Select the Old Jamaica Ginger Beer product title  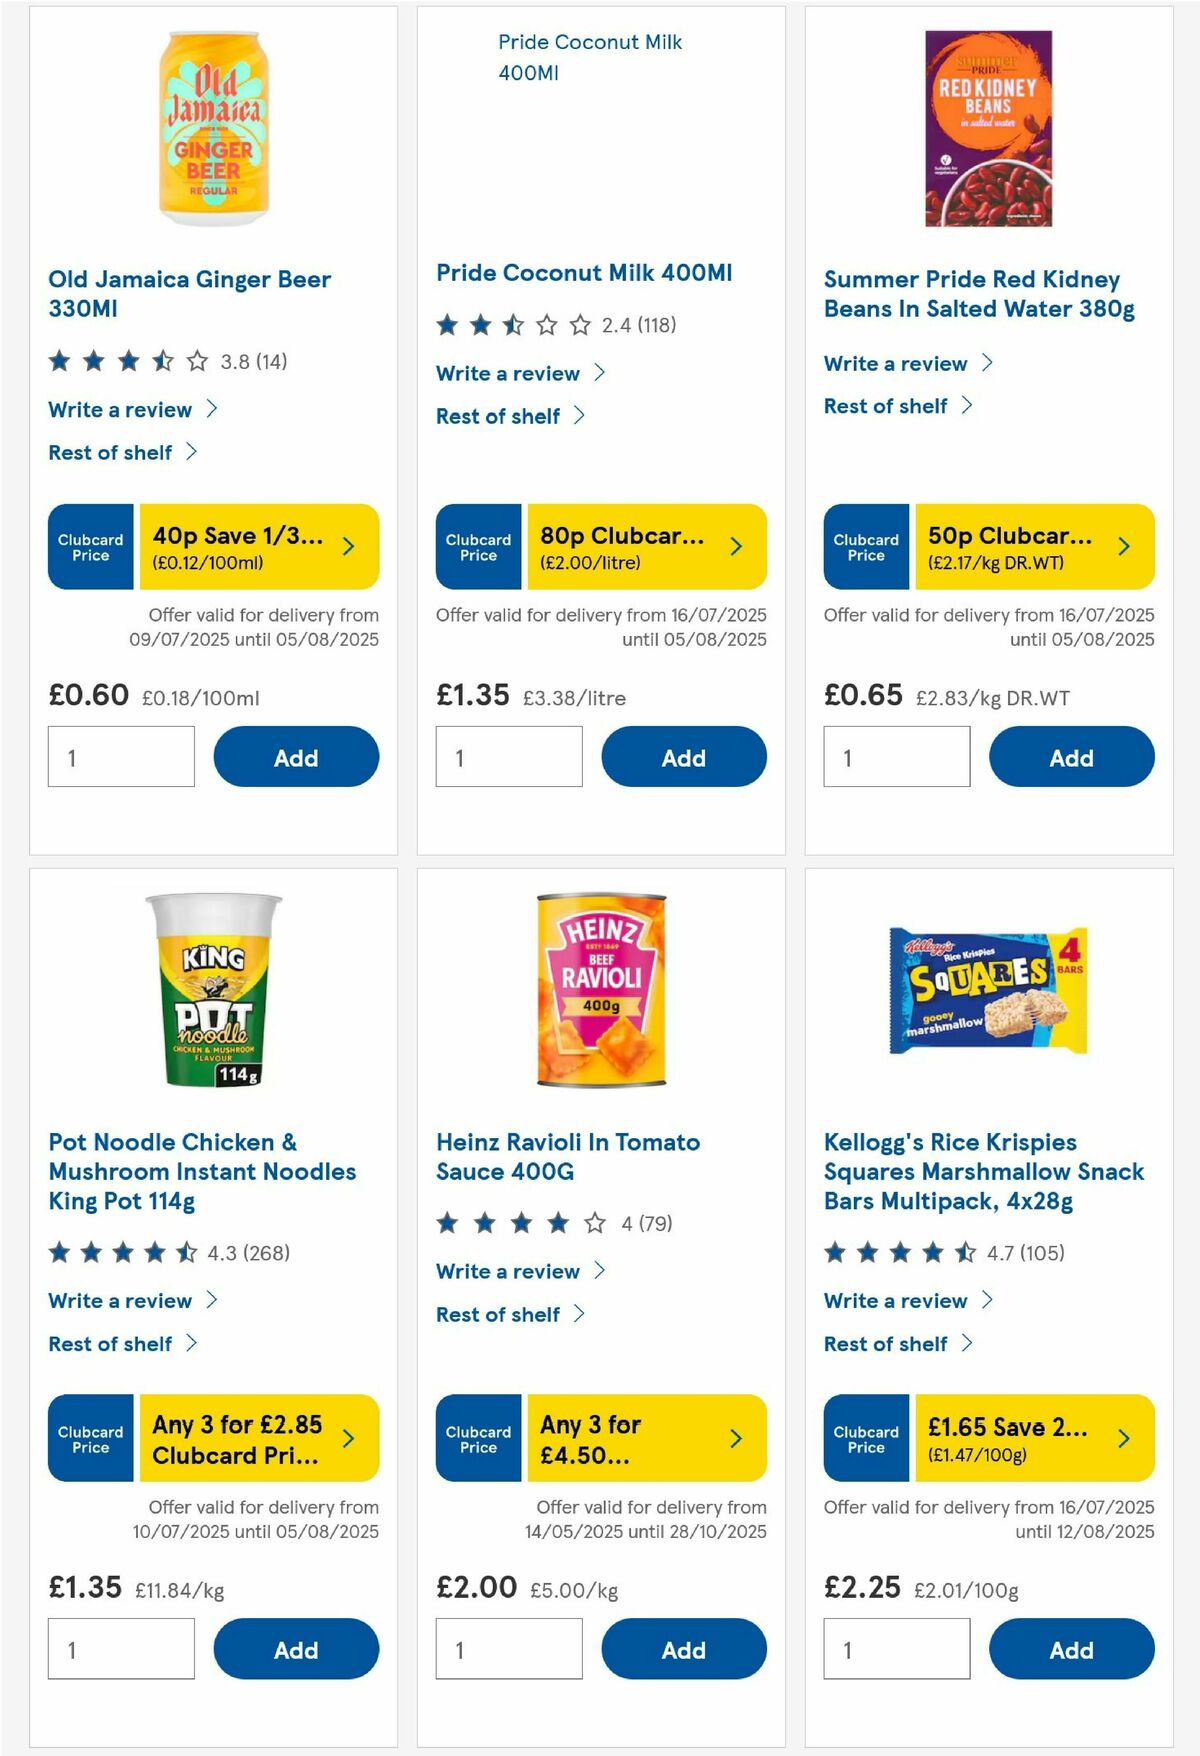click(x=189, y=294)
